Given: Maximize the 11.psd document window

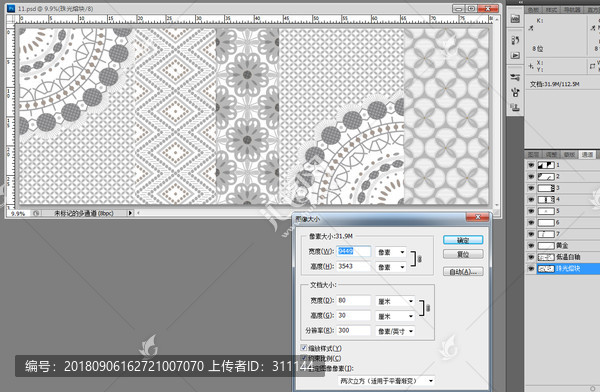Looking at the screenshot, I should [471, 8].
